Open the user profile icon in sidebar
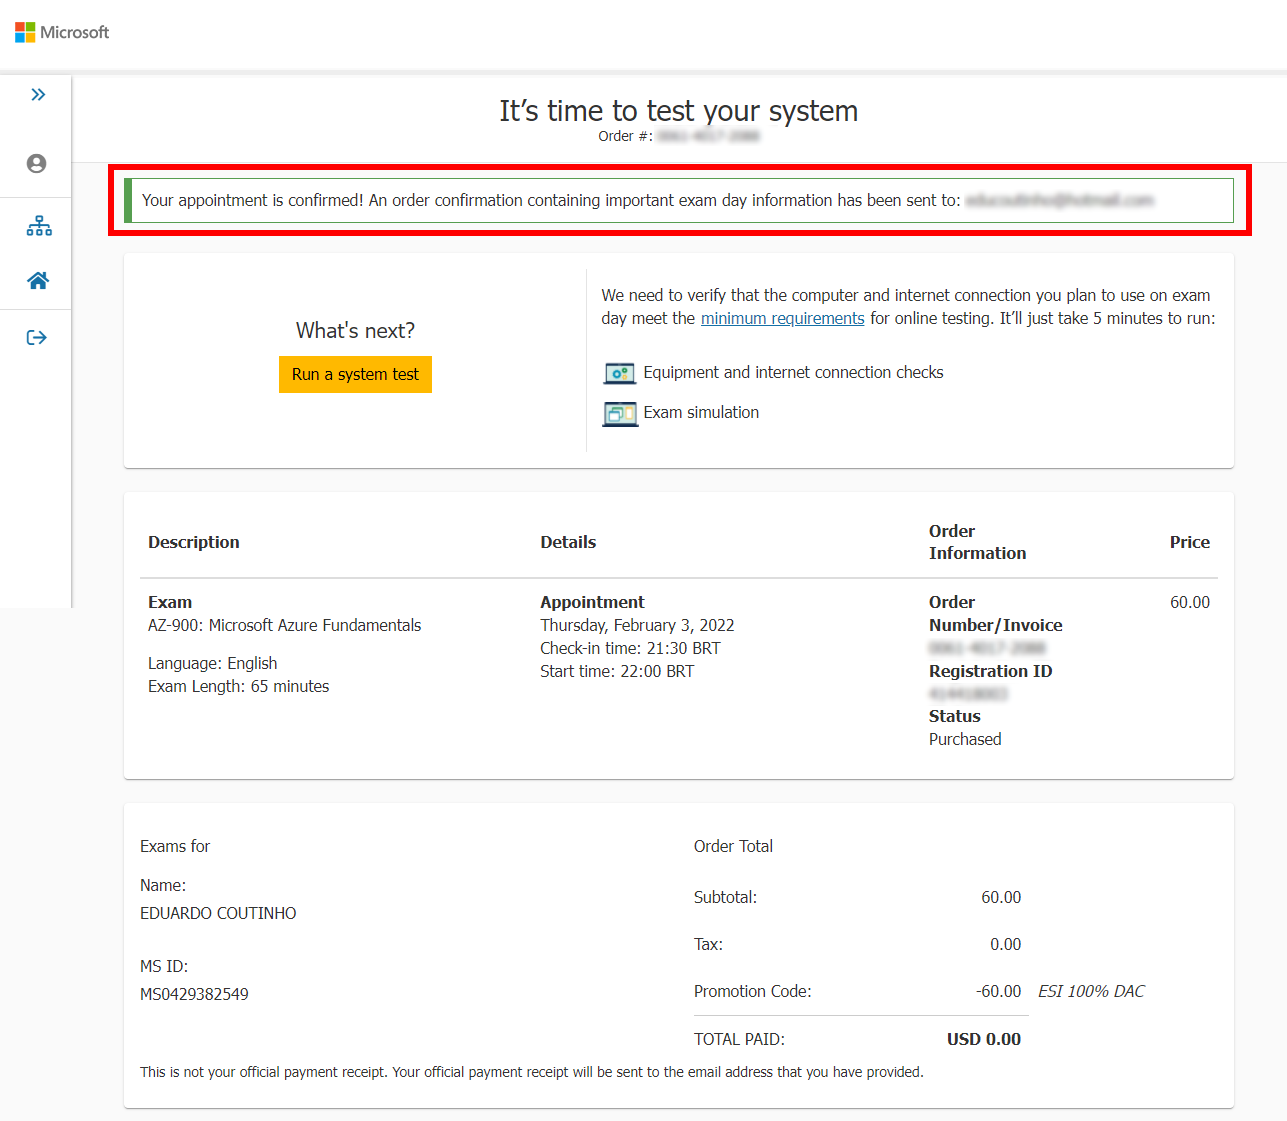Screen dimensions: 1287x1121 37,164
